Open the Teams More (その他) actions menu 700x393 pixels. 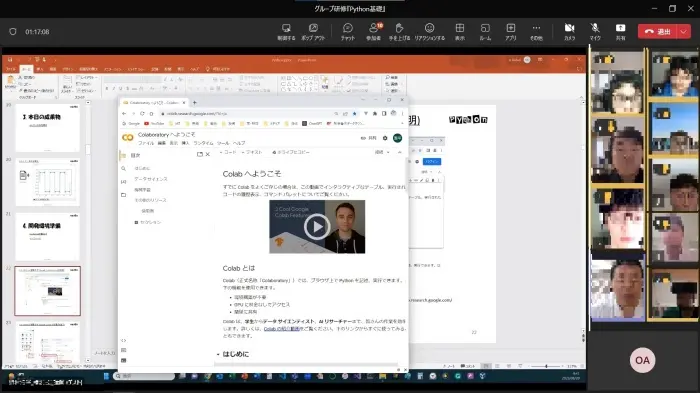(x=536, y=32)
